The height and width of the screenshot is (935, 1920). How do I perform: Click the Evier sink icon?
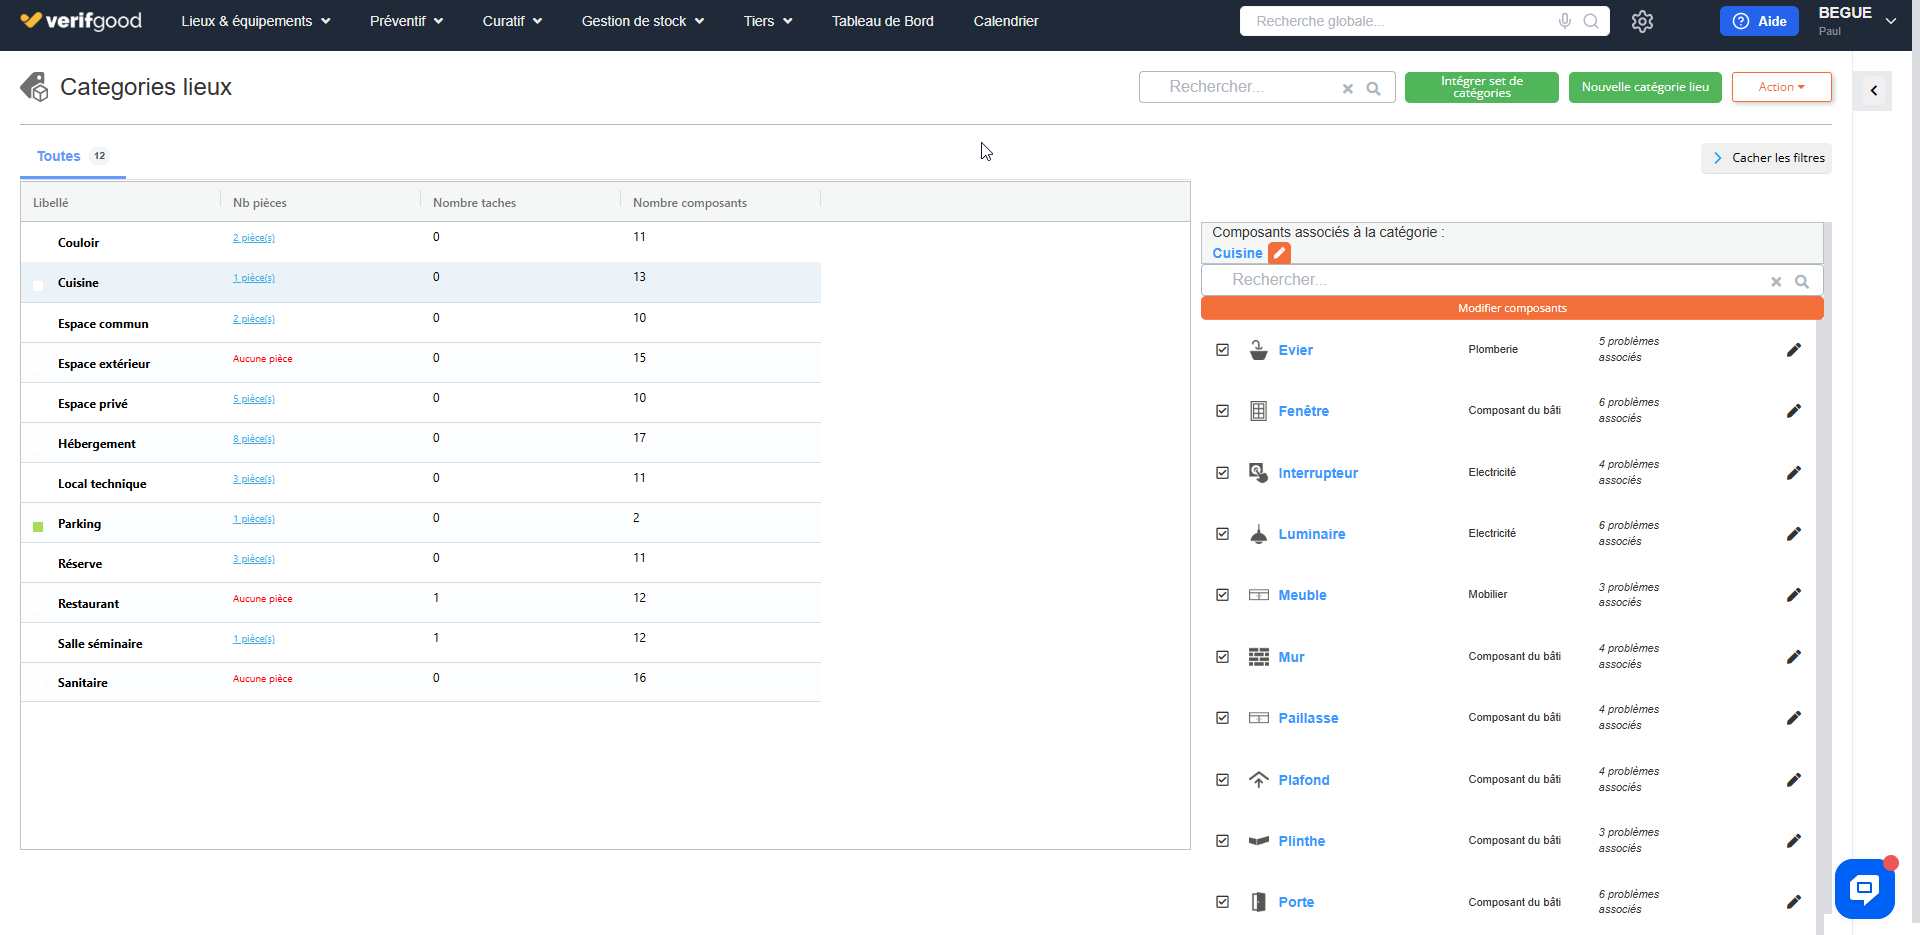[1259, 350]
